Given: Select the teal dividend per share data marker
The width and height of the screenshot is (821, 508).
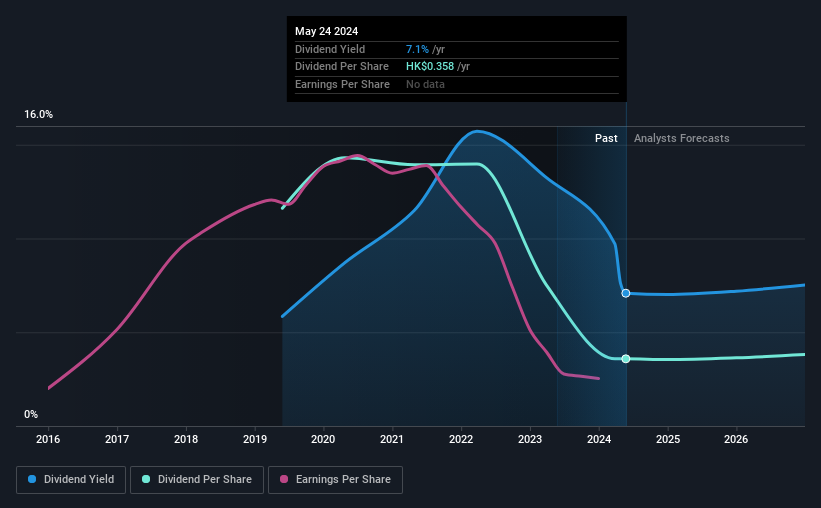Looking at the screenshot, I should coord(626,359).
